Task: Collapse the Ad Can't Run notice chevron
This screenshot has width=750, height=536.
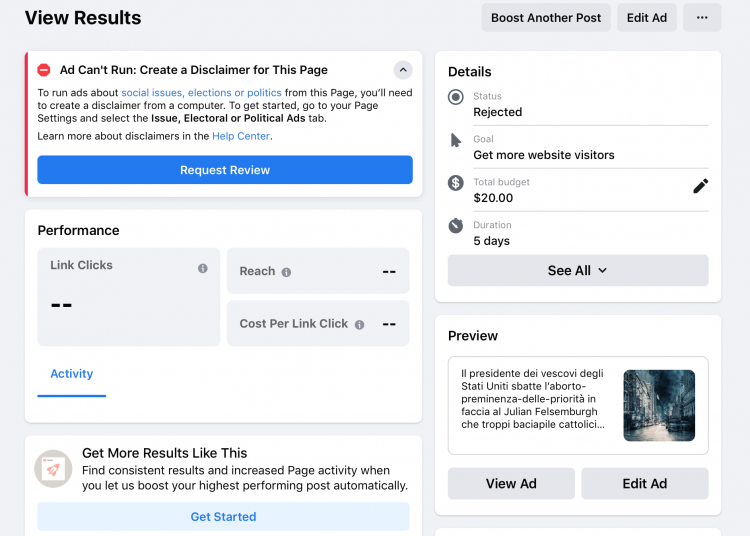Action: [402, 70]
